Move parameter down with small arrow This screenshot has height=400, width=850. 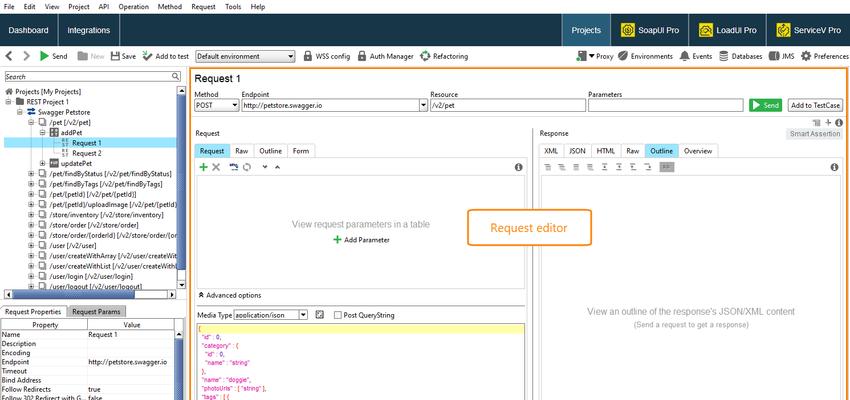tap(265, 167)
